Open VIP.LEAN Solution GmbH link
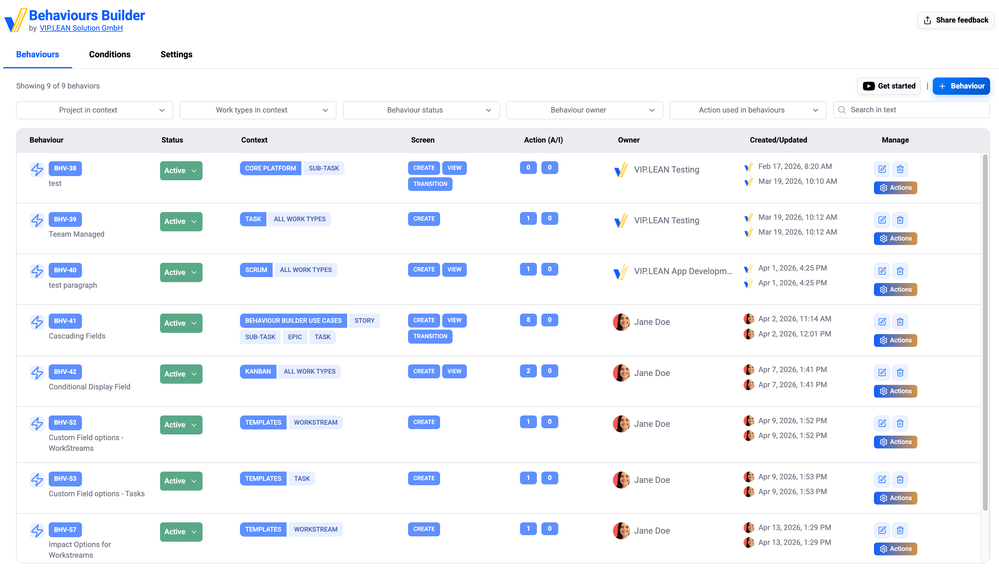This screenshot has width=999, height=569. click(x=81, y=28)
